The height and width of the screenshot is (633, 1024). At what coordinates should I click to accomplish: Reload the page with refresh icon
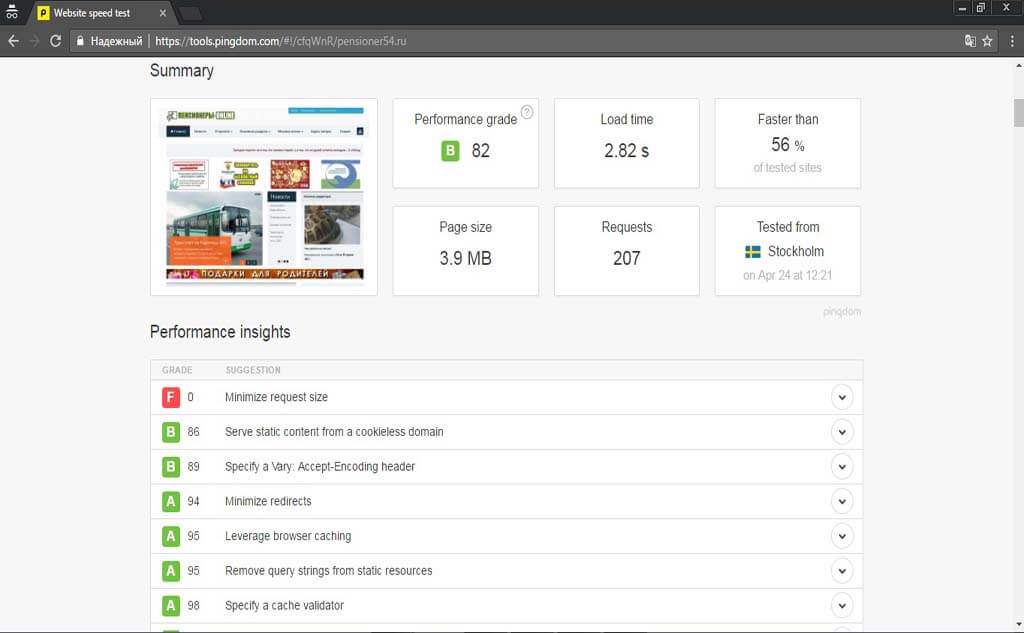[56, 41]
